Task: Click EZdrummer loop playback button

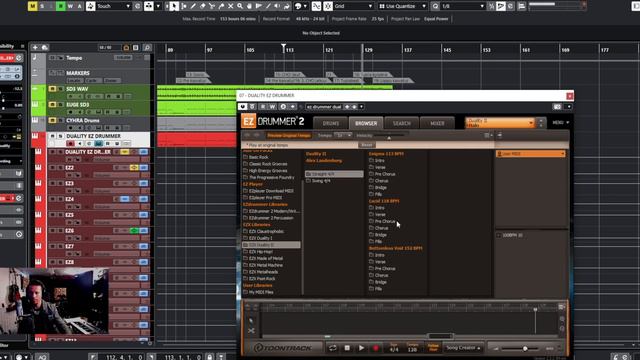Action: [333, 348]
